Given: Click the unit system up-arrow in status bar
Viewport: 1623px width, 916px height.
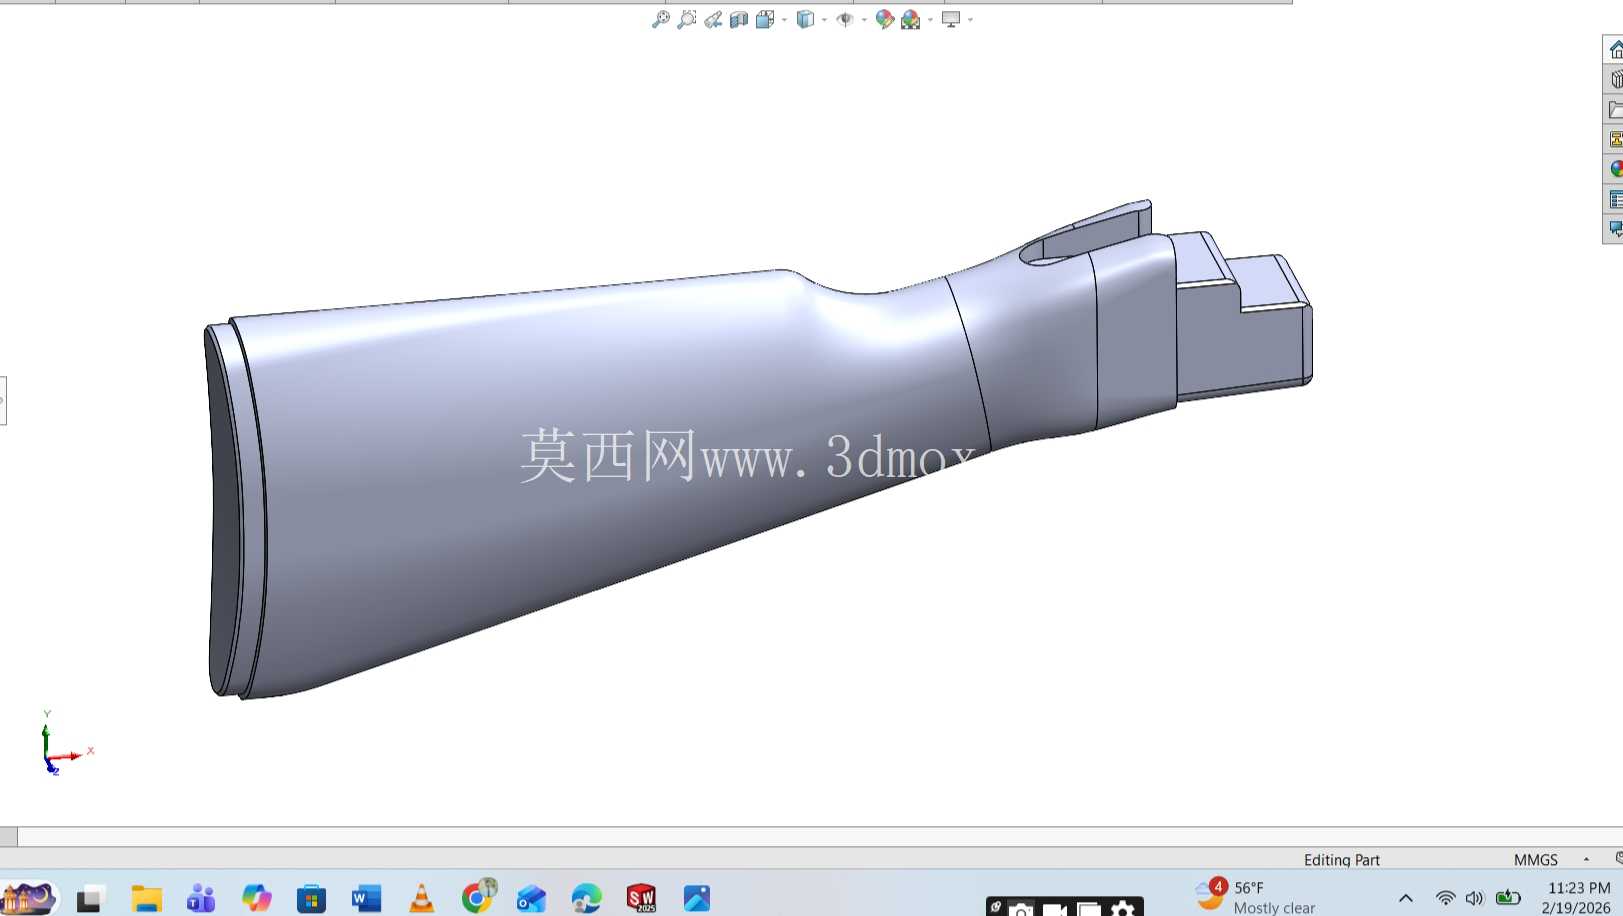Looking at the screenshot, I should [1586, 860].
